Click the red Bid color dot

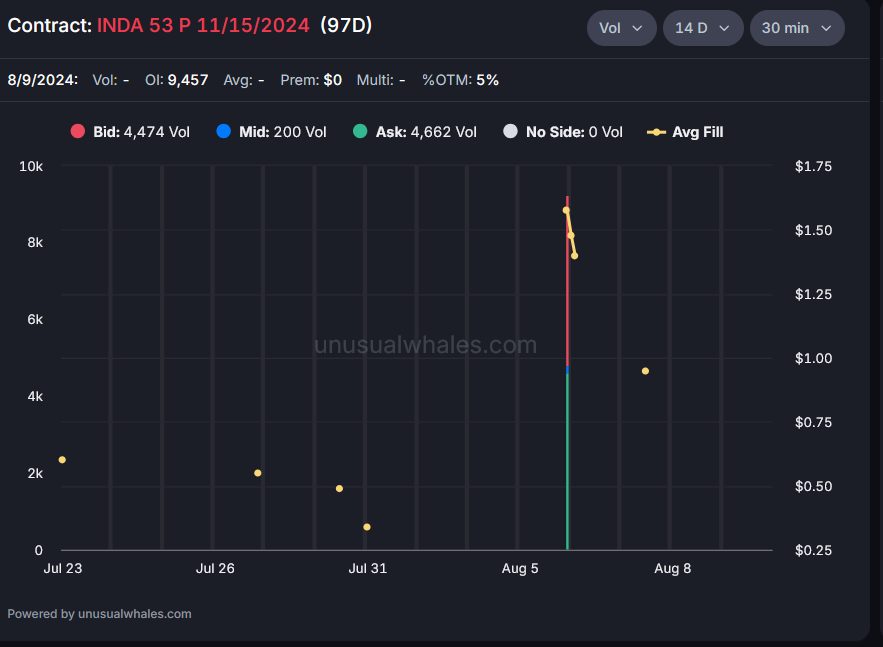[78, 131]
